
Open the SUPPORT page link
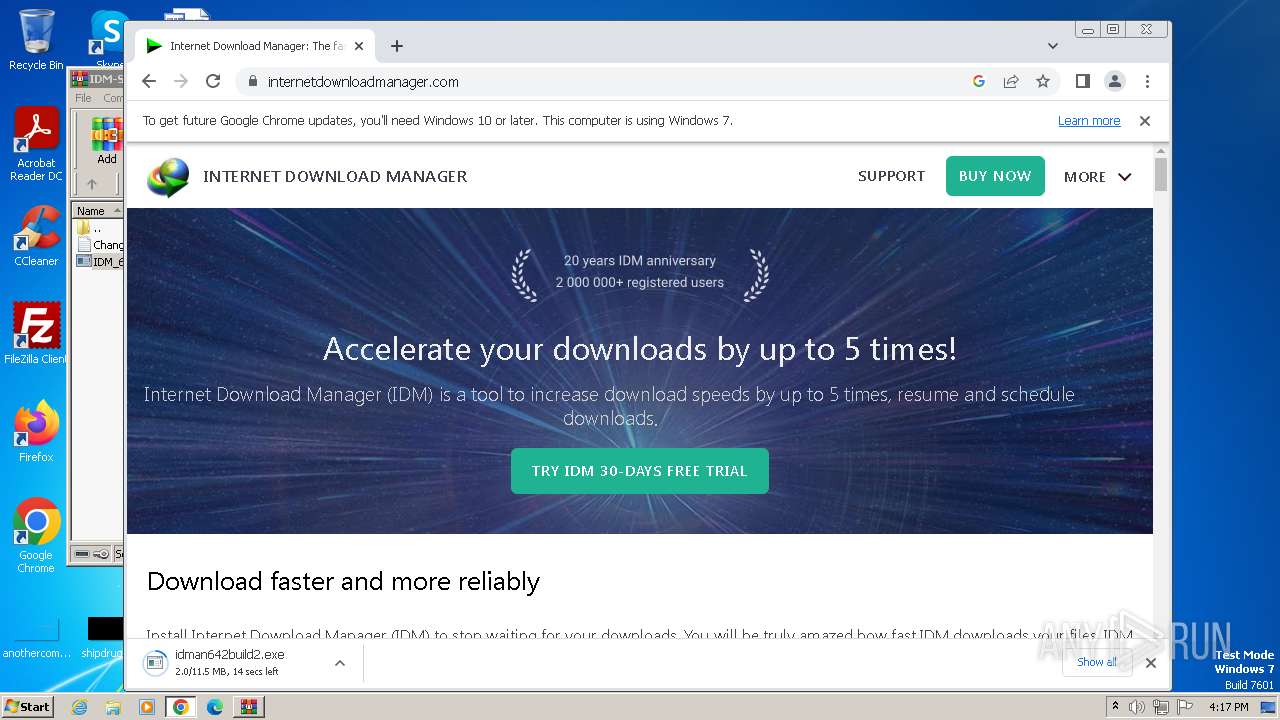coord(891,176)
